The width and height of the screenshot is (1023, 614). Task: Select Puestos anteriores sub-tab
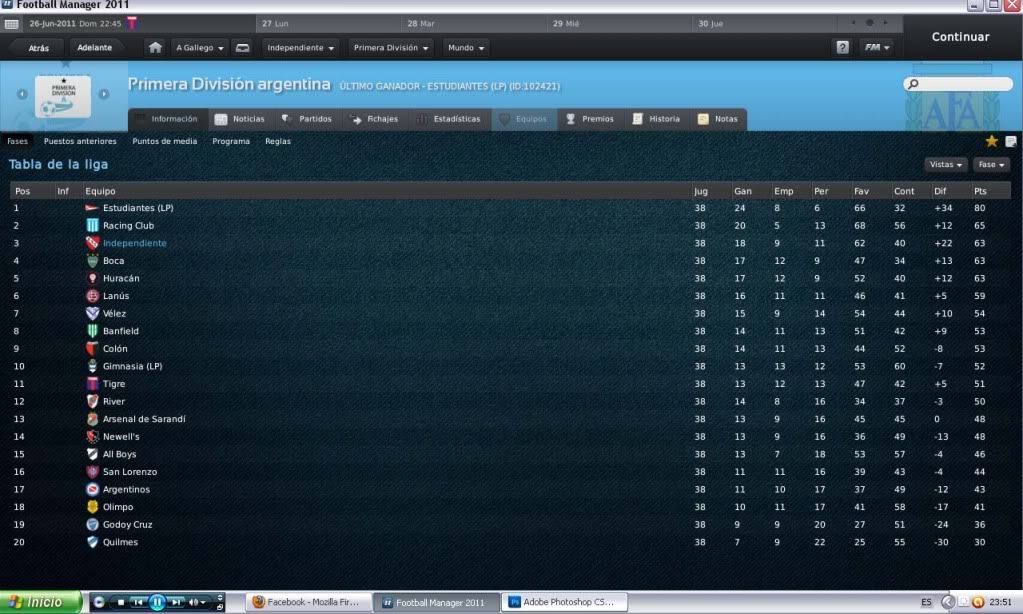pos(80,142)
